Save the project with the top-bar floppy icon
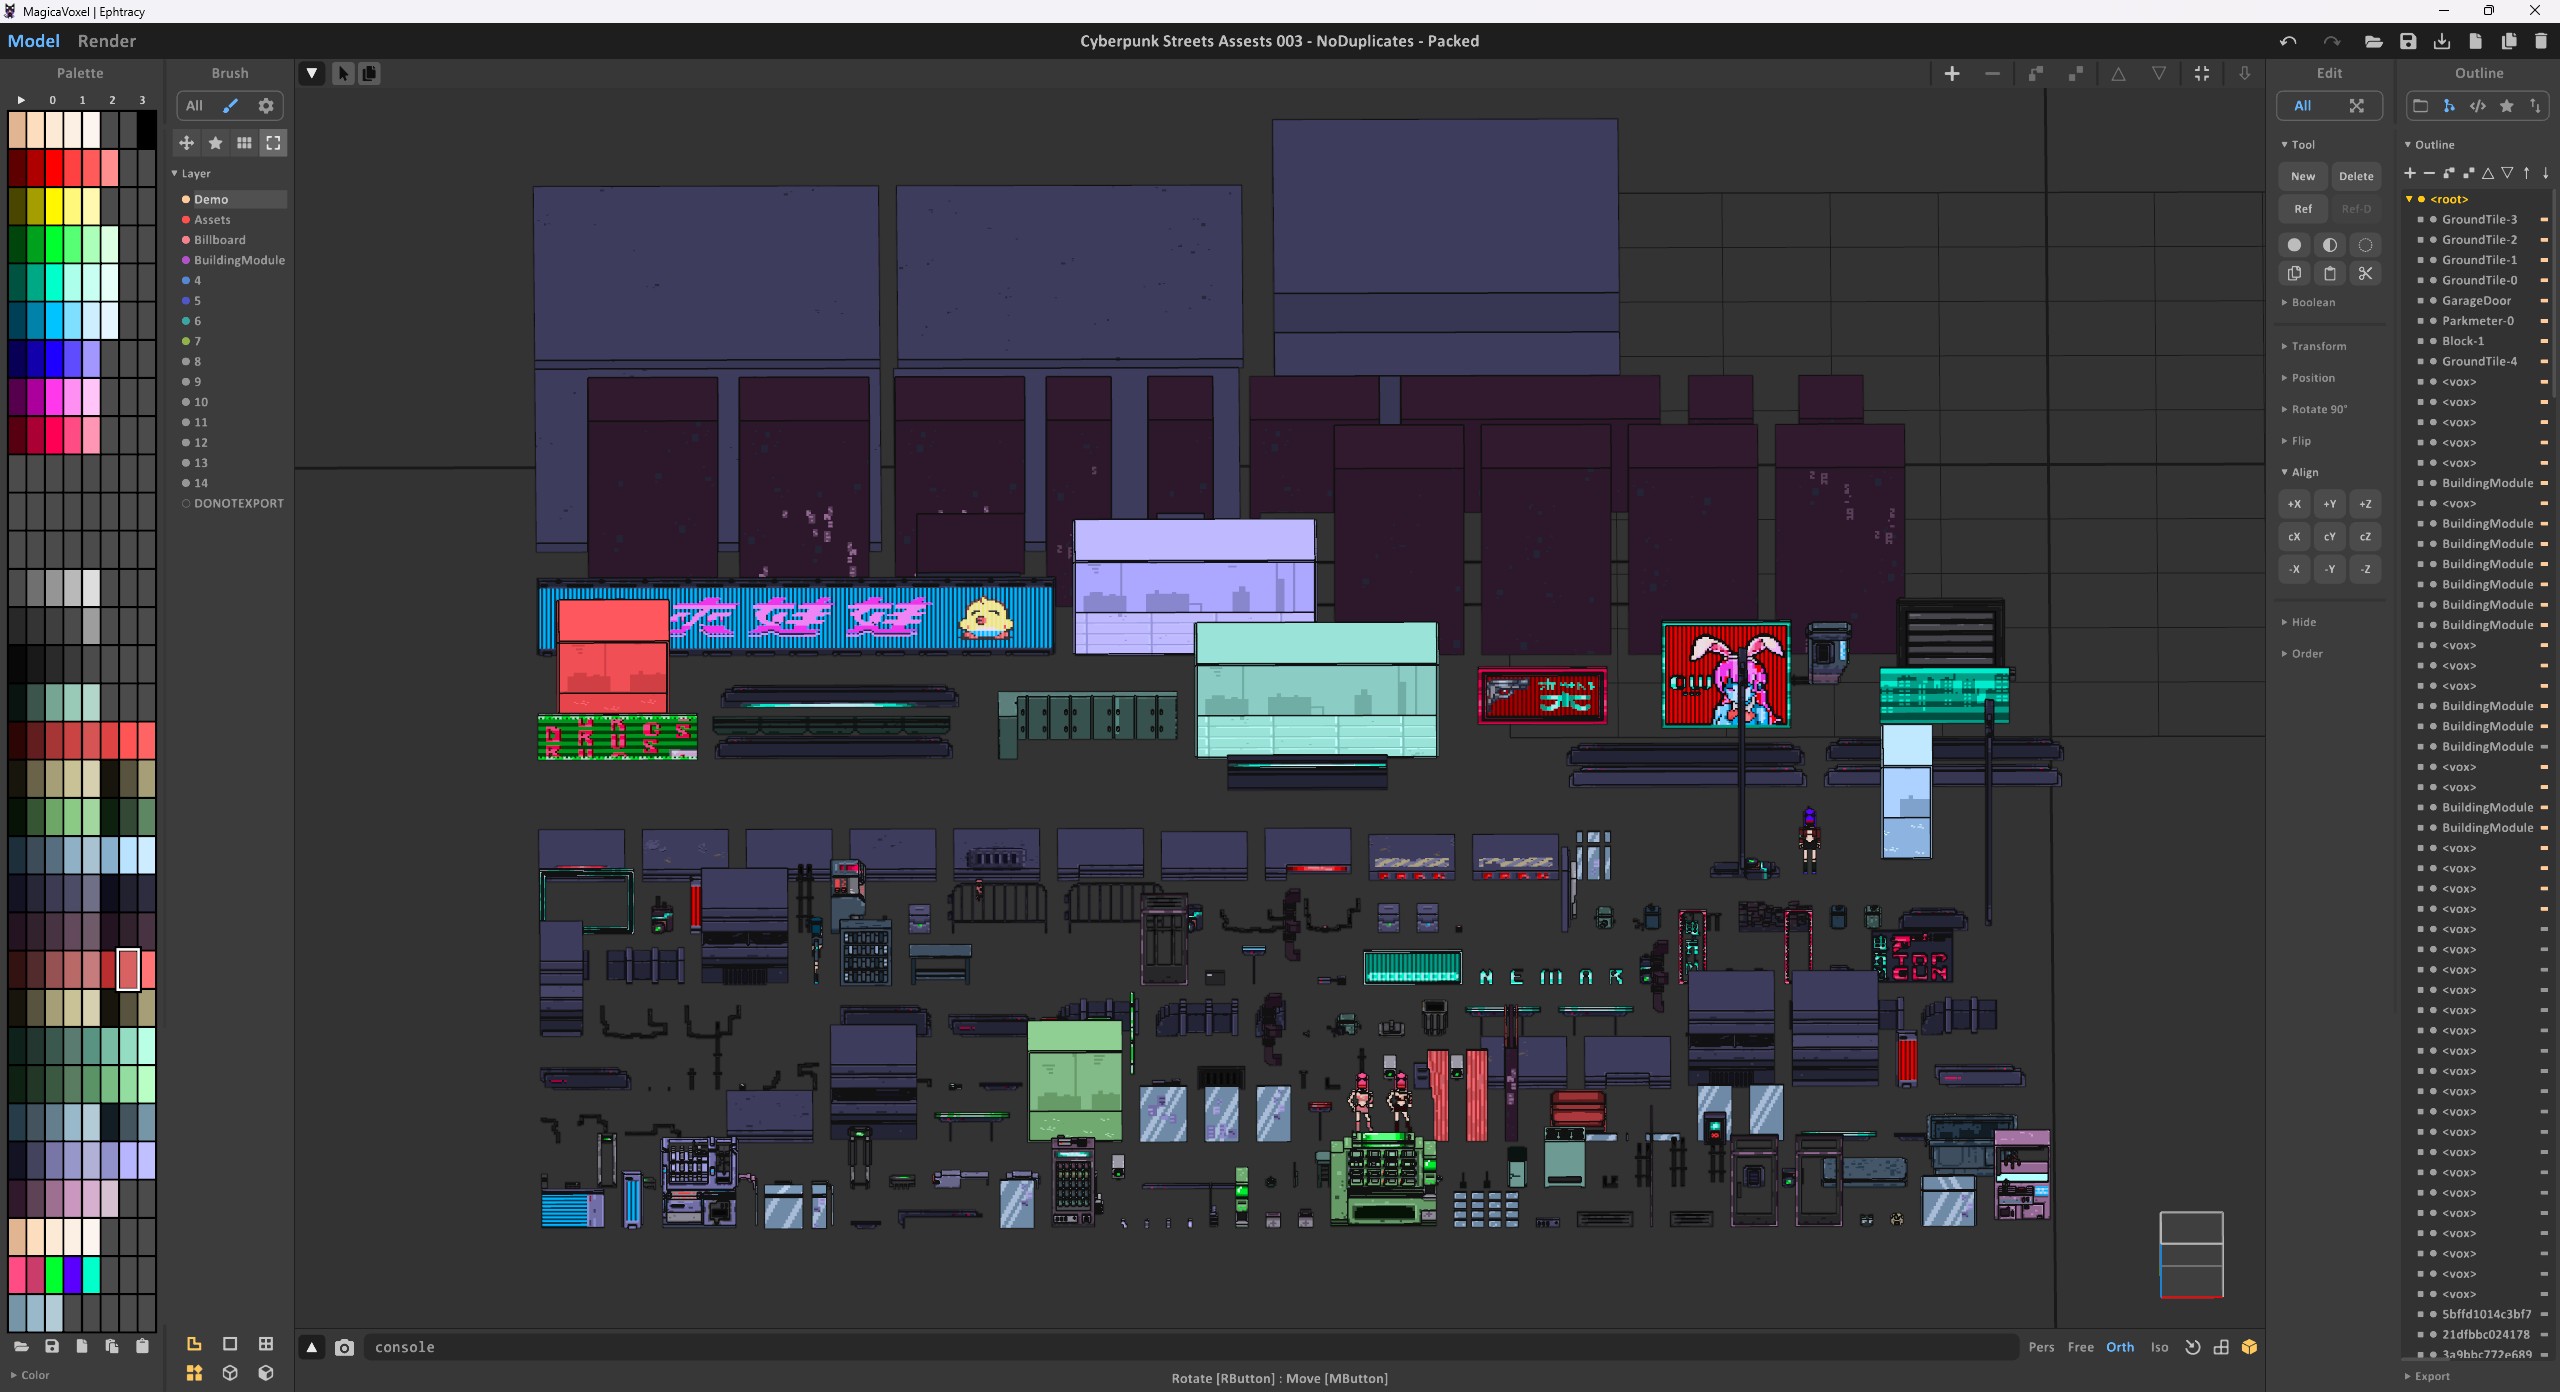The width and height of the screenshot is (2560, 1392). pos(2408,41)
